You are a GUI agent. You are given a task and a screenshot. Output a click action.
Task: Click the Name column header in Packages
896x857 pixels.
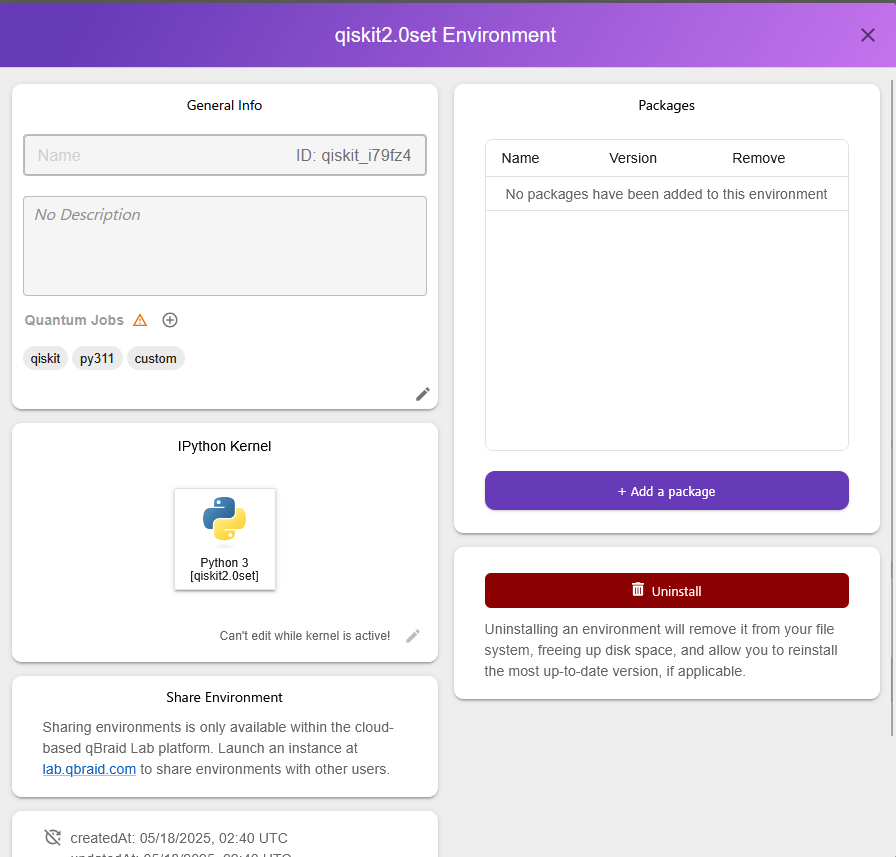tap(520, 158)
